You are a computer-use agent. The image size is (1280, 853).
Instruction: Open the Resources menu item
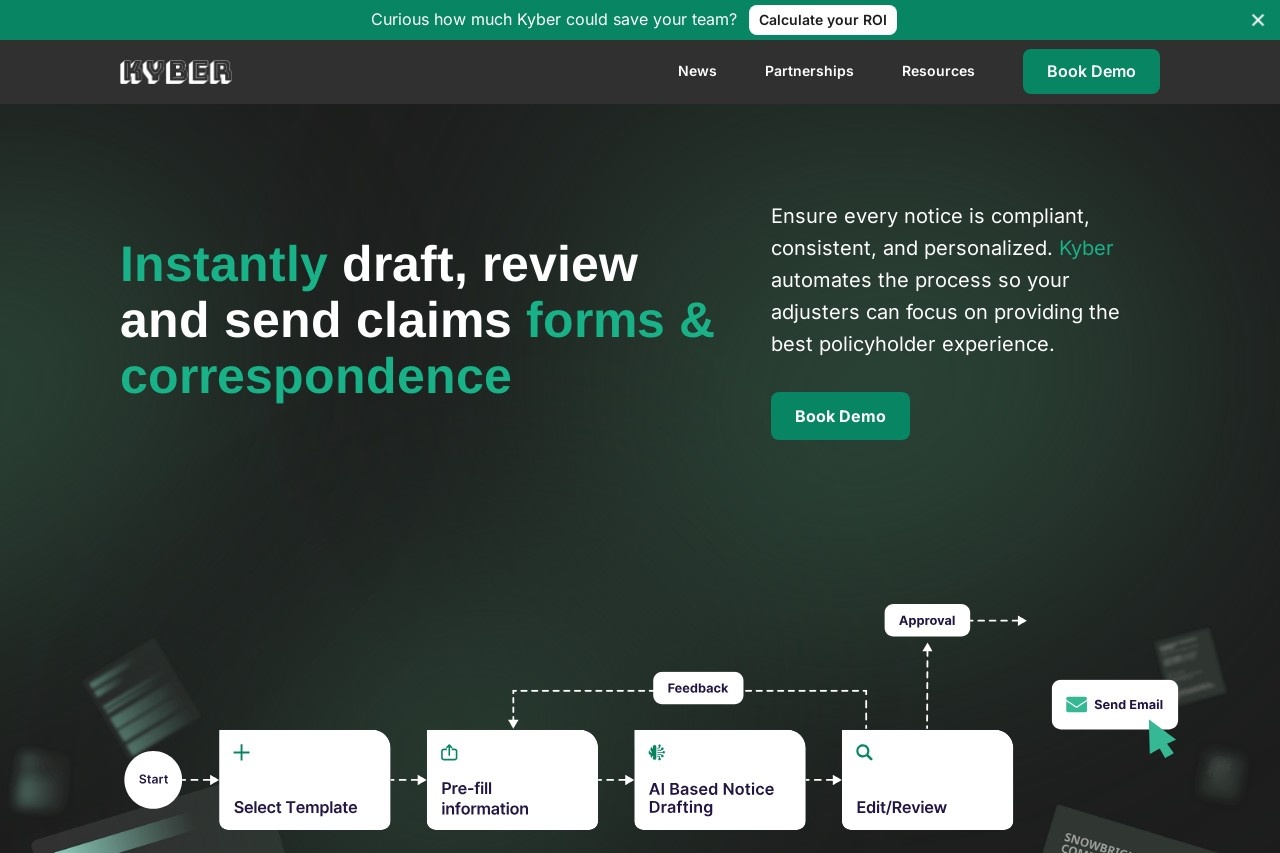pos(938,71)
